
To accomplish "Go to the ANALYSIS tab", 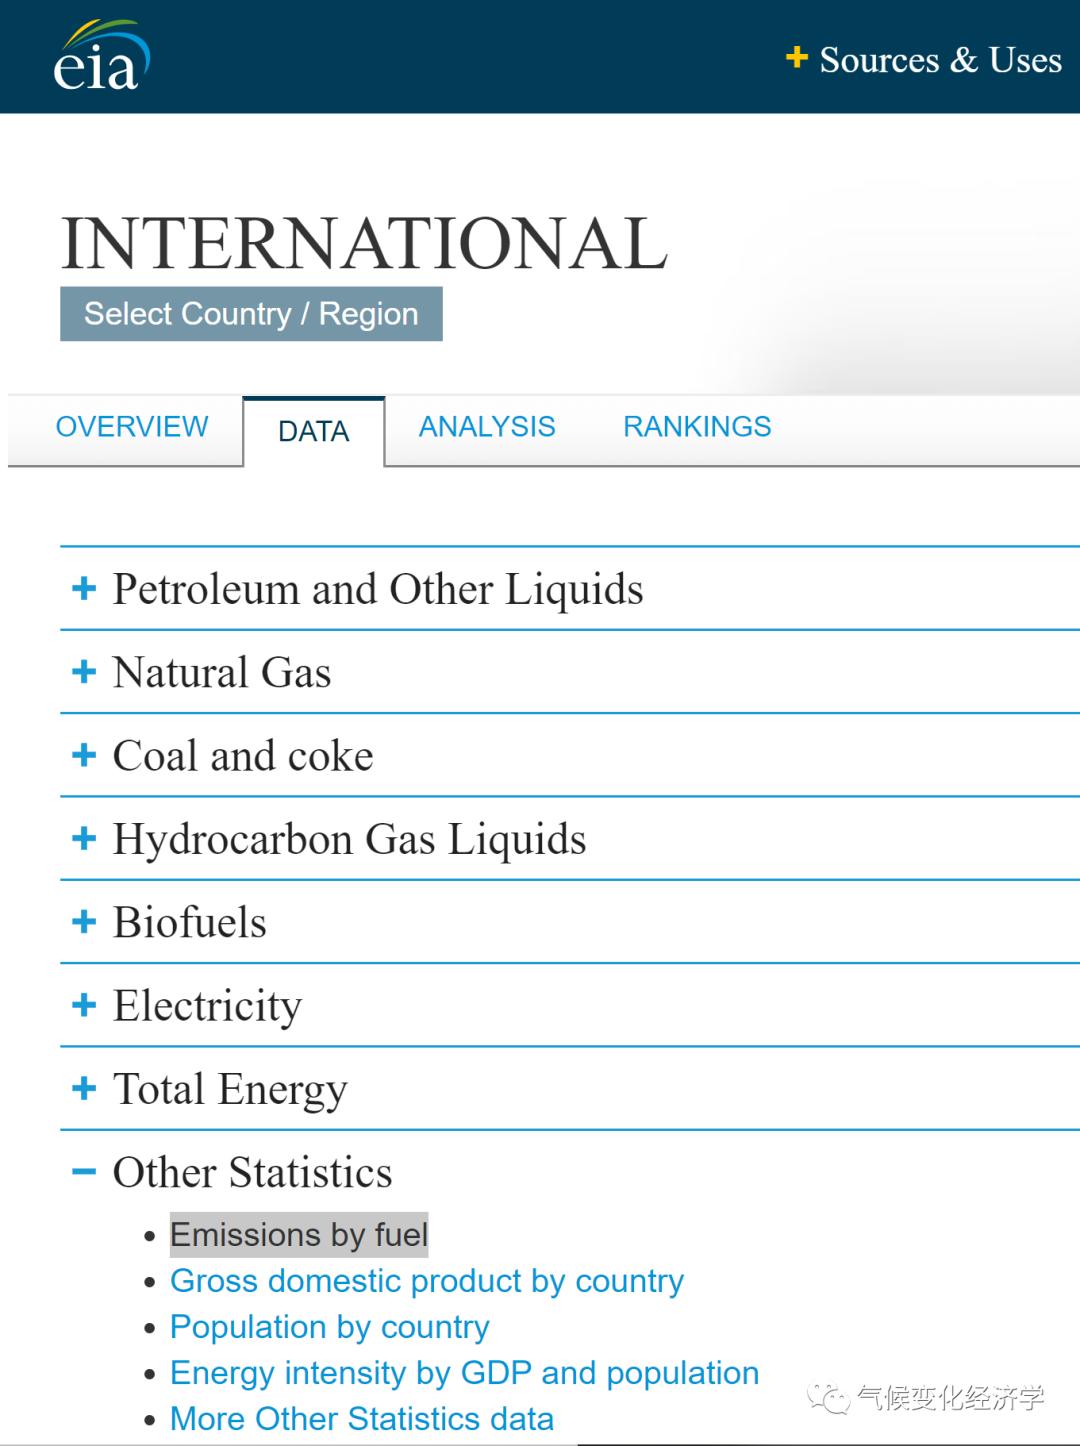I will tap(487, 427).
